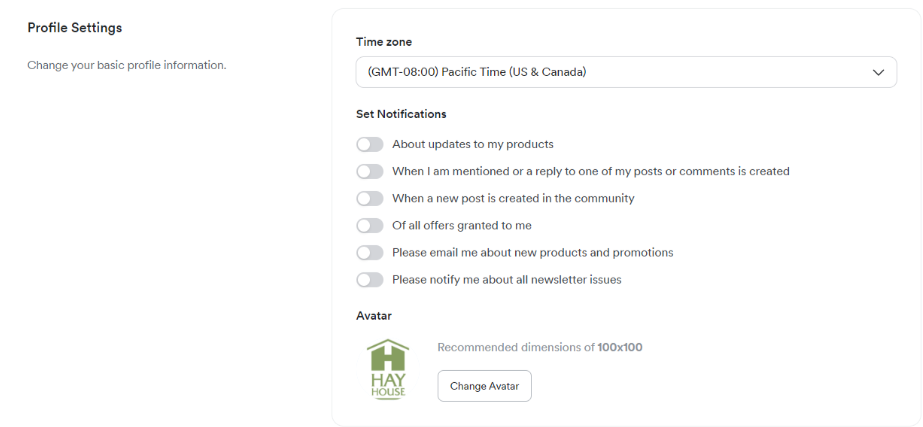Viewport: 923px width, 427px height.
Task: Click the 'About updates to my products' label
Action: (472, 144)
